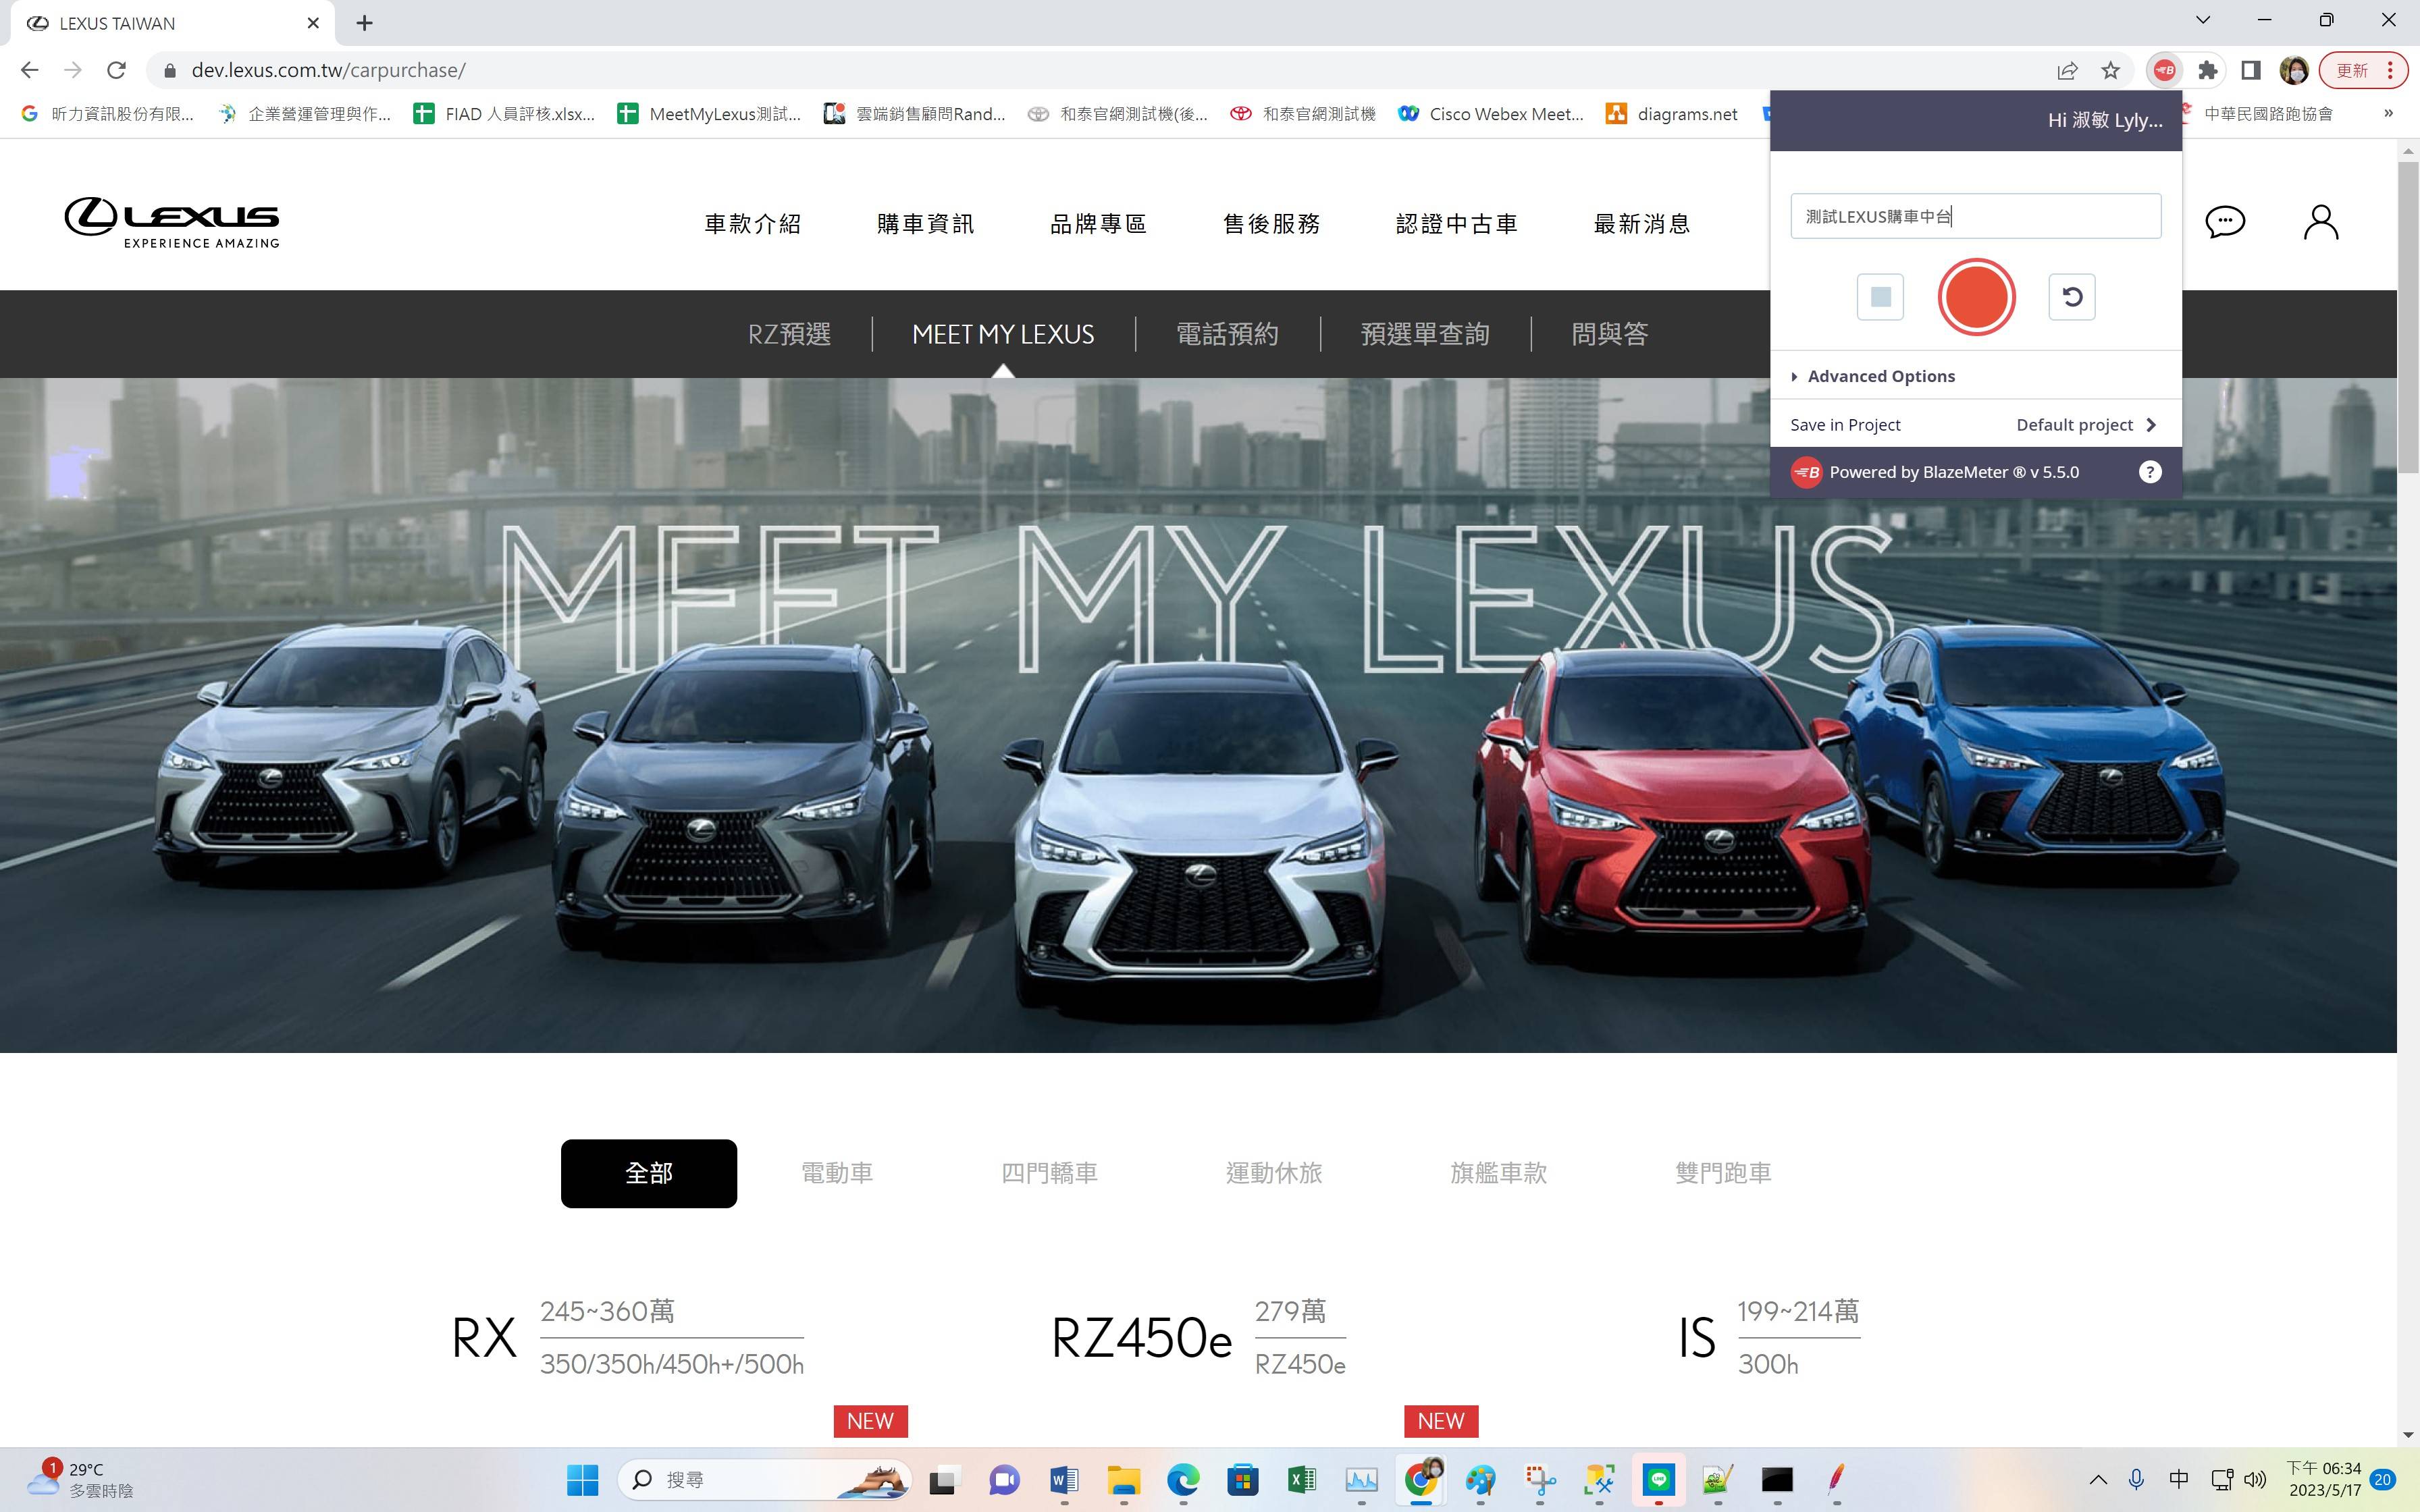Click the address bar URL
The height and width of the screenshot is (1512, 2420).
328,70
